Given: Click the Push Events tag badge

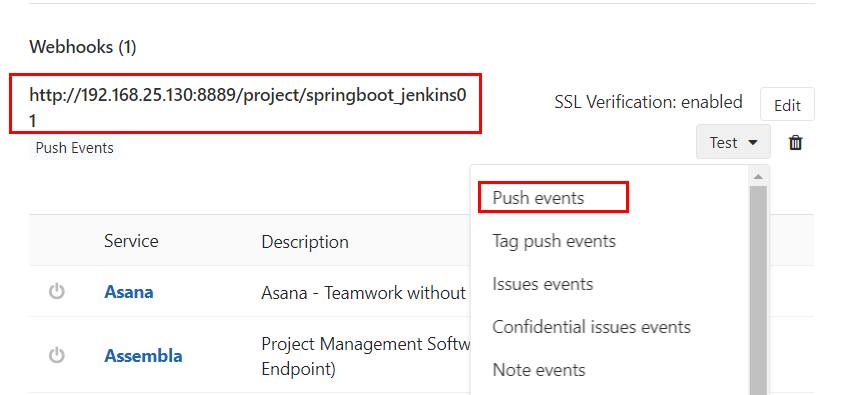Looking at the screenshot, I should (x=75, y=148).
